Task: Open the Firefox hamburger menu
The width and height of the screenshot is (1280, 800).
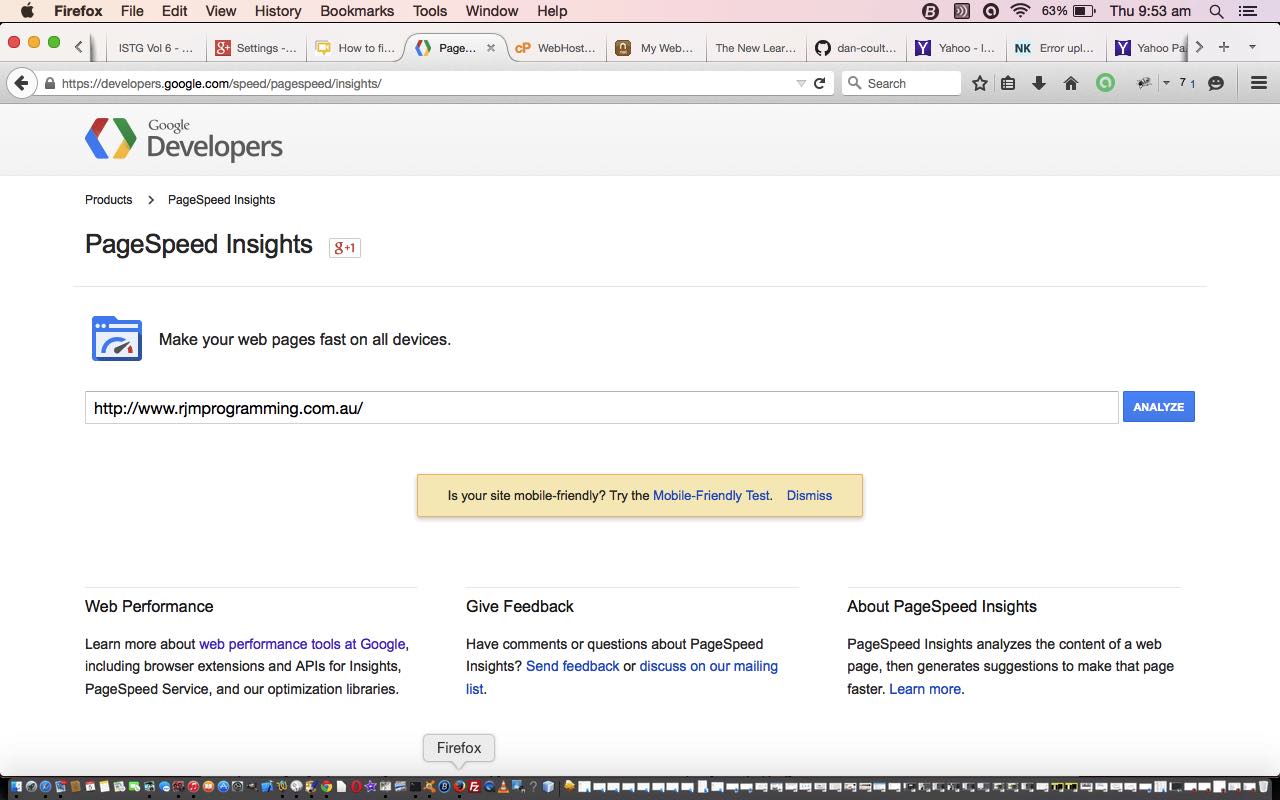Action: coord(1259,83)
